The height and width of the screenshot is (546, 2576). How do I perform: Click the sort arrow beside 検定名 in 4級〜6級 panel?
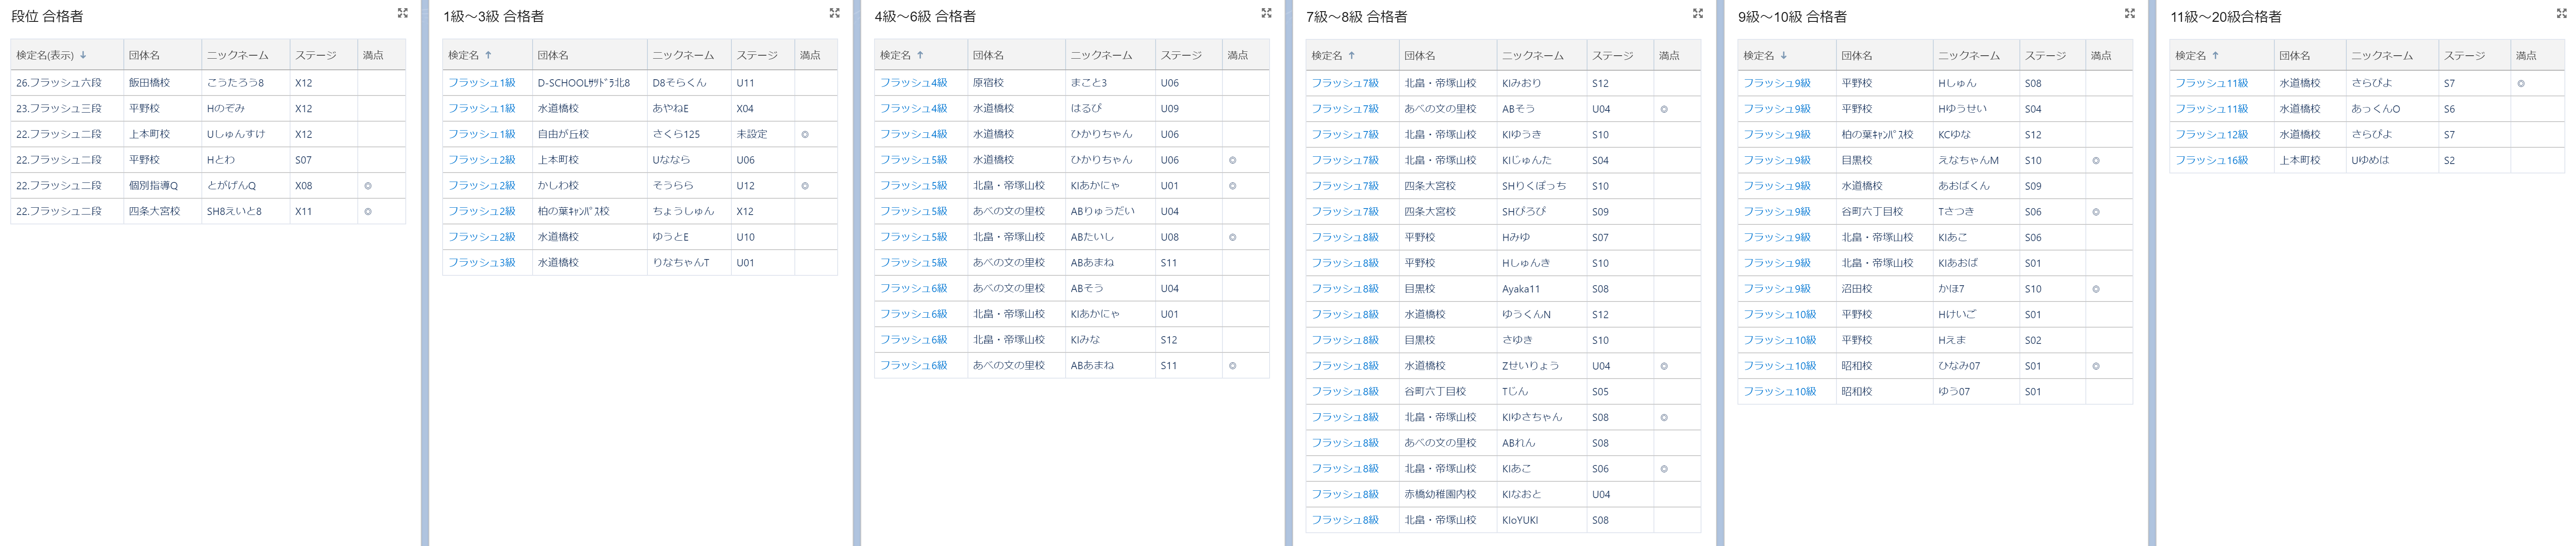click(920, 55)
